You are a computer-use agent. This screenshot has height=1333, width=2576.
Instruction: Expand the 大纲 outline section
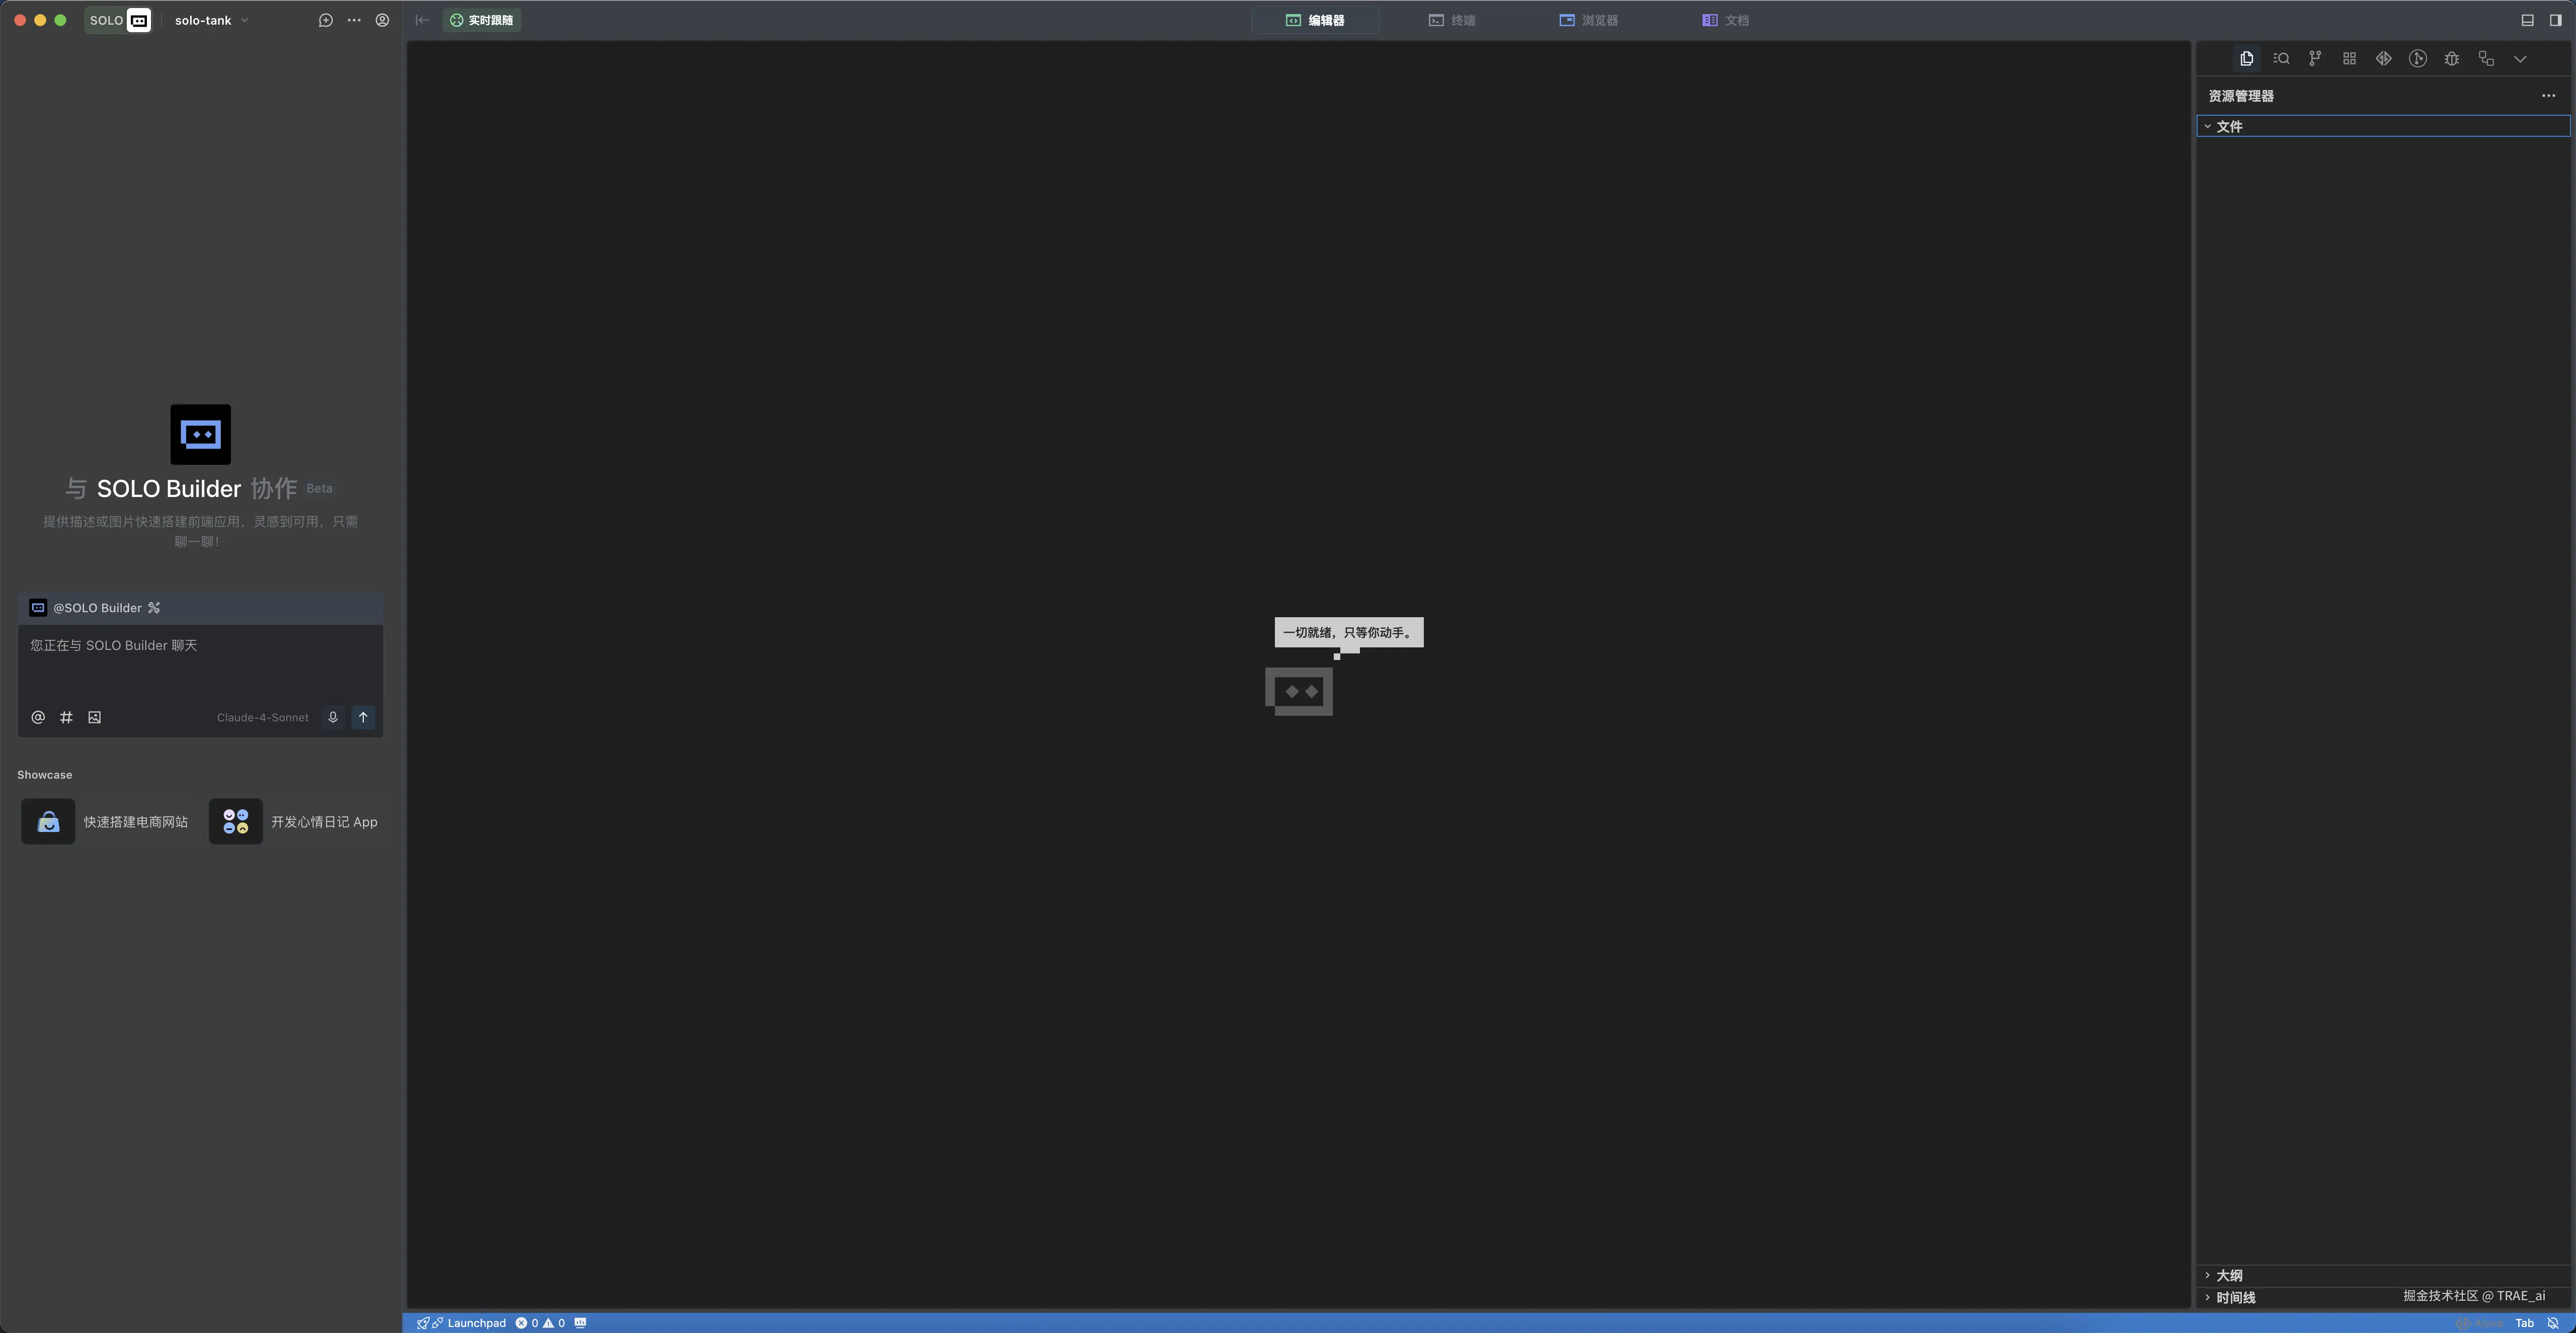2229,1275
